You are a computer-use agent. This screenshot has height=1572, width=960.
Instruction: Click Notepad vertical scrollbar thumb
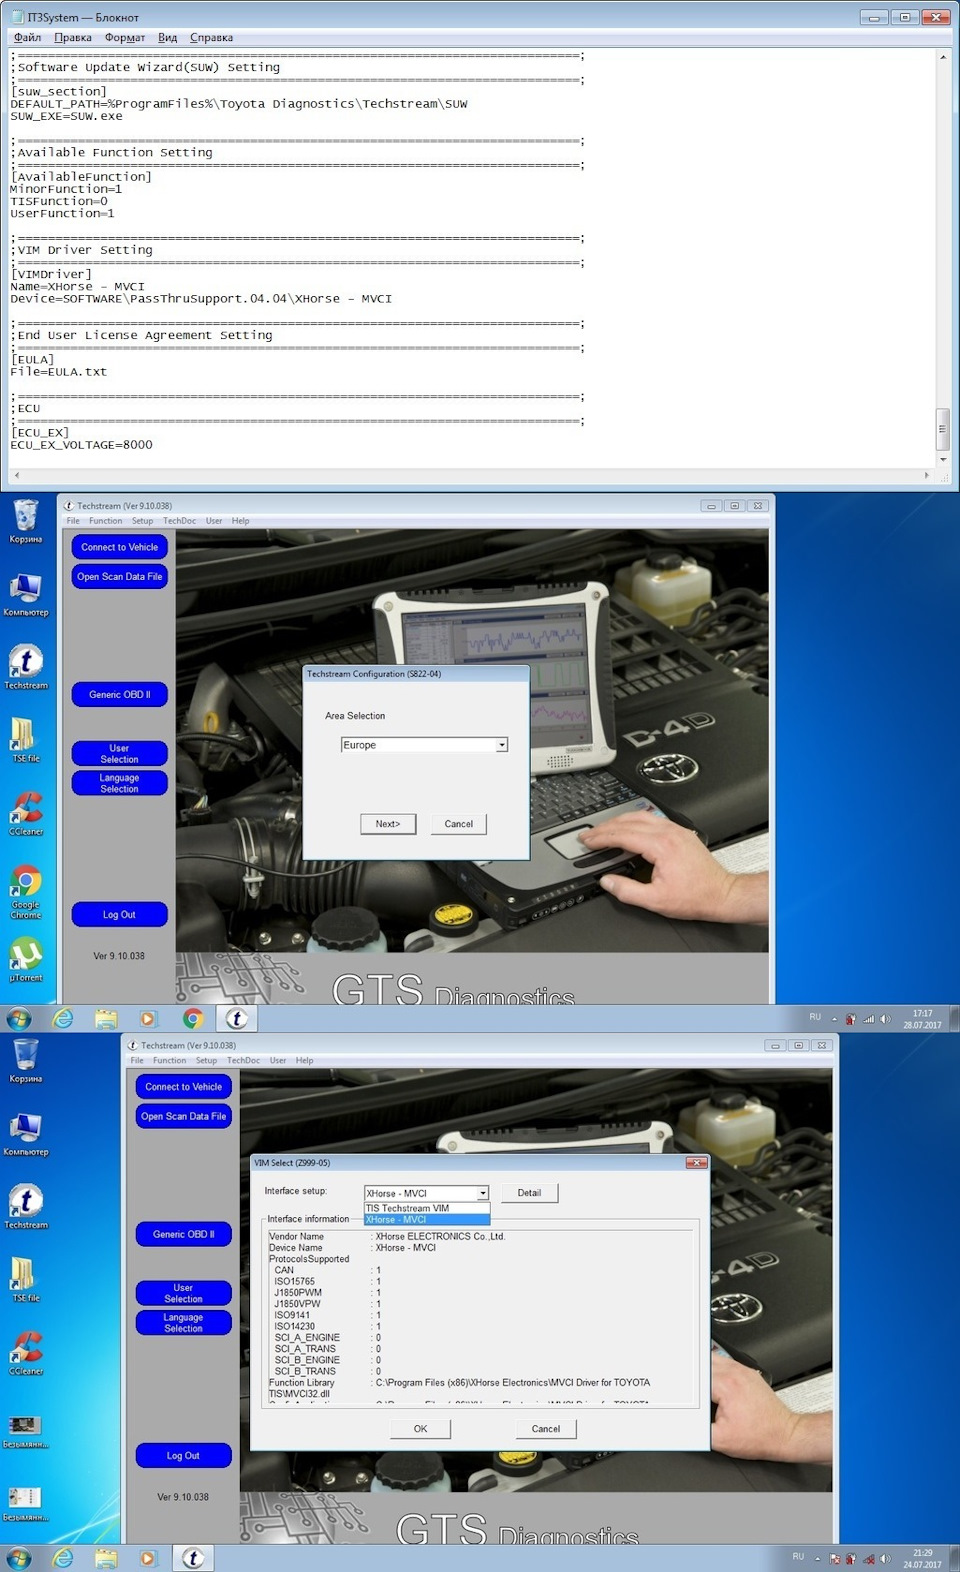pyautogui.click(x=942, y=428)
